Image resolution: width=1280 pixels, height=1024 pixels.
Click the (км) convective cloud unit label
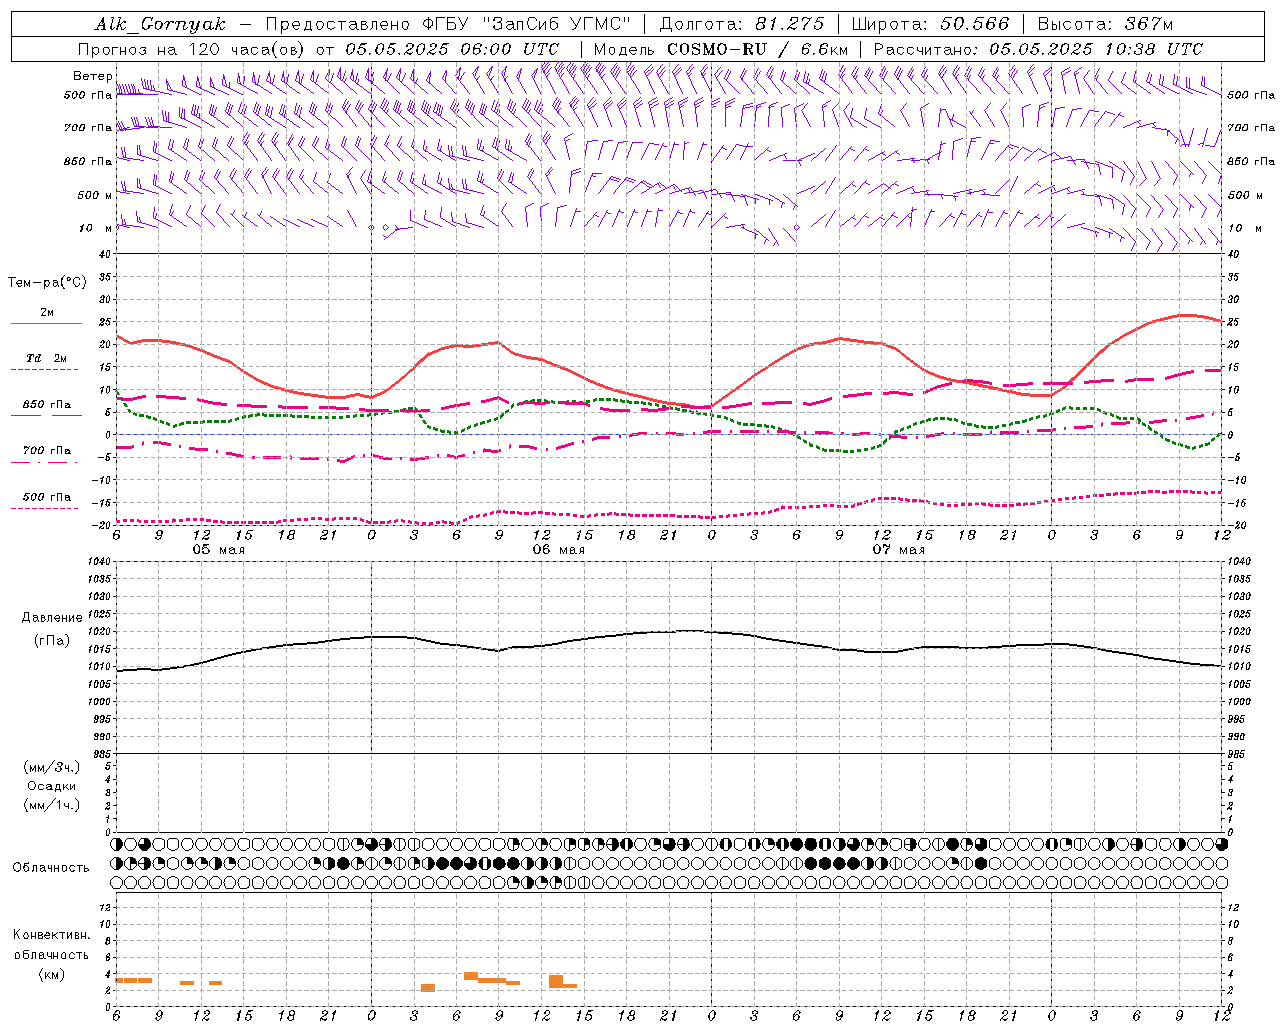(x=51, y=974)
